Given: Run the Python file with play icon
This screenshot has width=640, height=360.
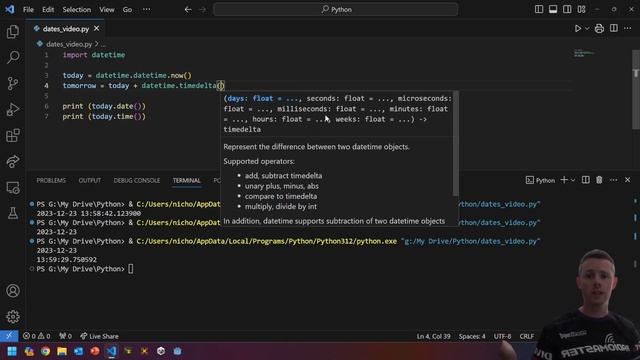Looking at the screenshot, I should click(578, 29).
